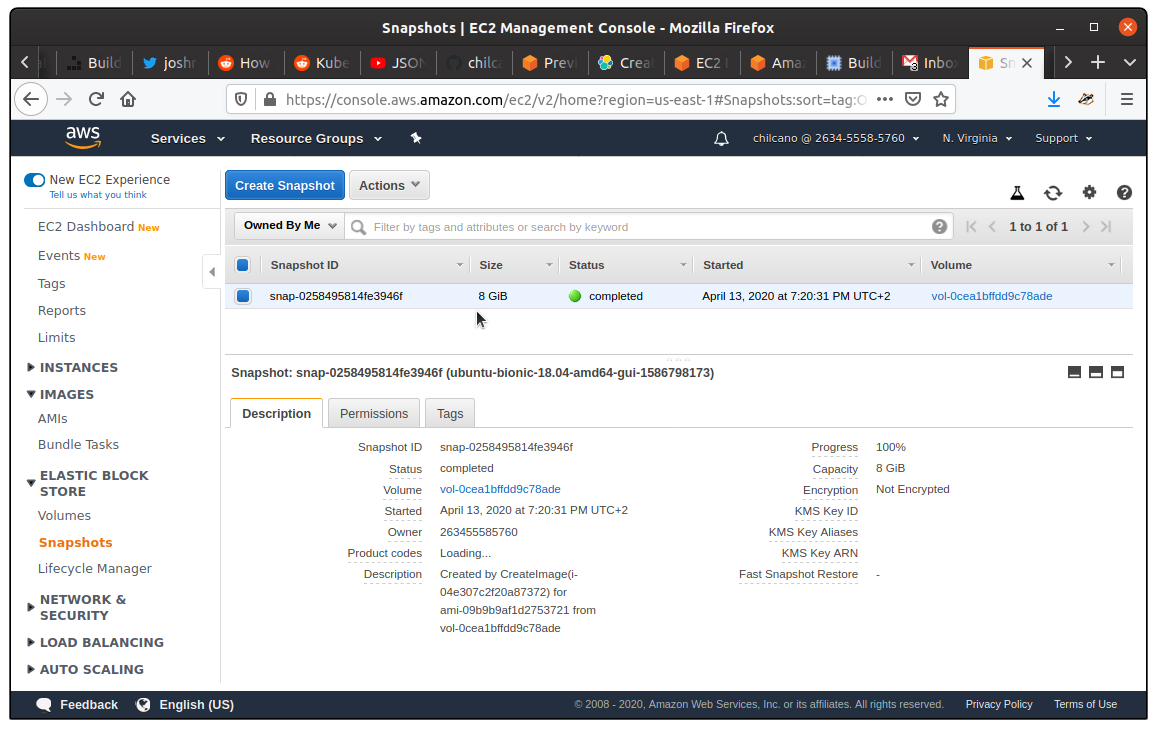This screenshot has width=1157, height=729.
Task: Open the Volumes sidebar item
Action: 64,516
